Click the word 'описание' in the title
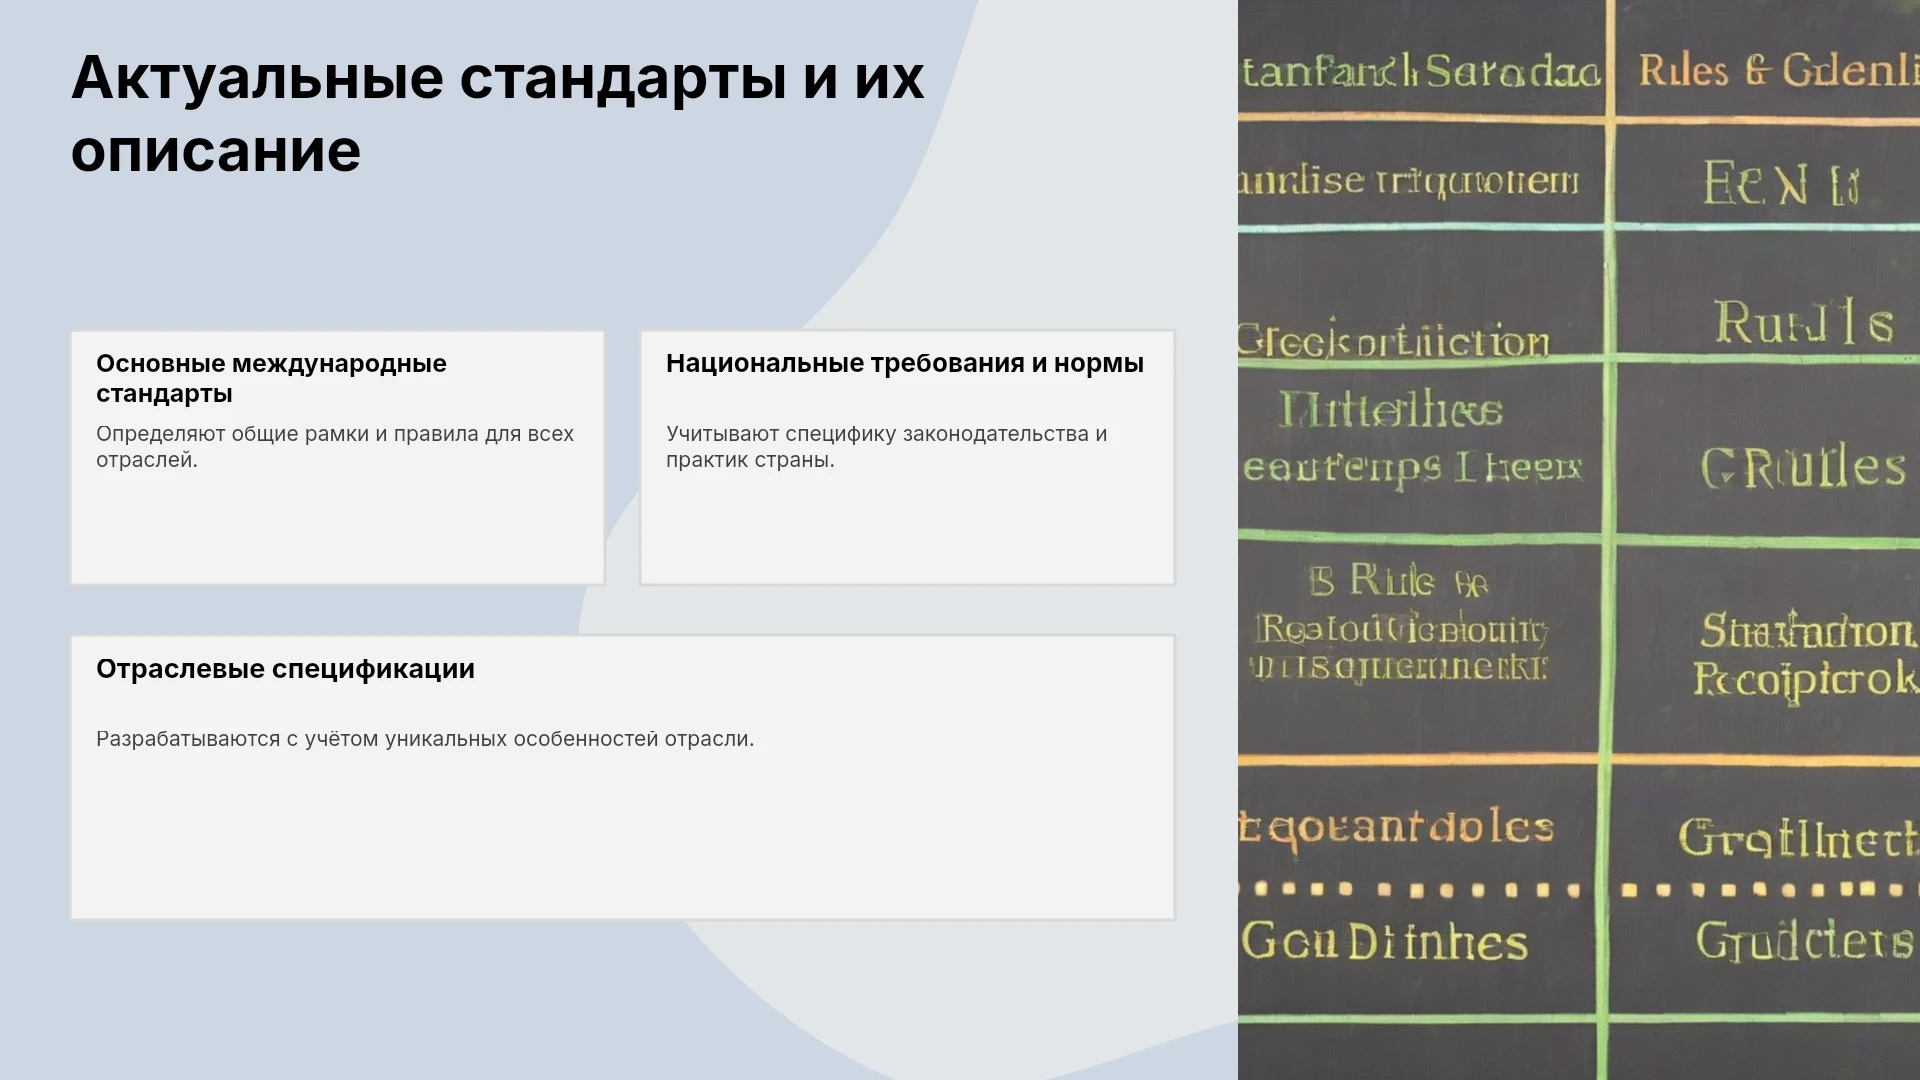 point(216,151)
